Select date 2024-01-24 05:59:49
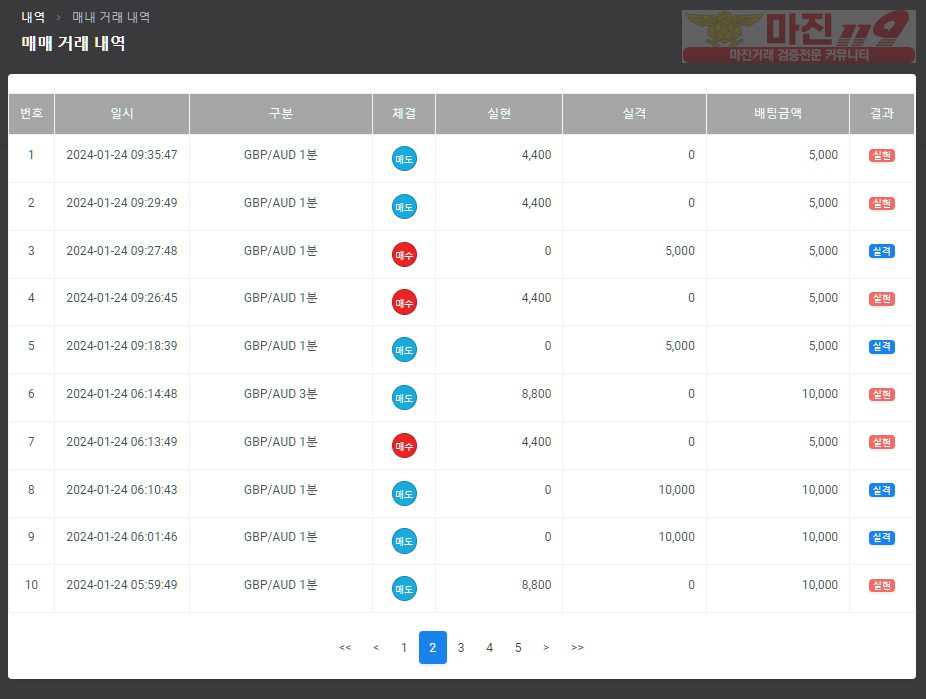The image size is (926, 699). [122, 585]
